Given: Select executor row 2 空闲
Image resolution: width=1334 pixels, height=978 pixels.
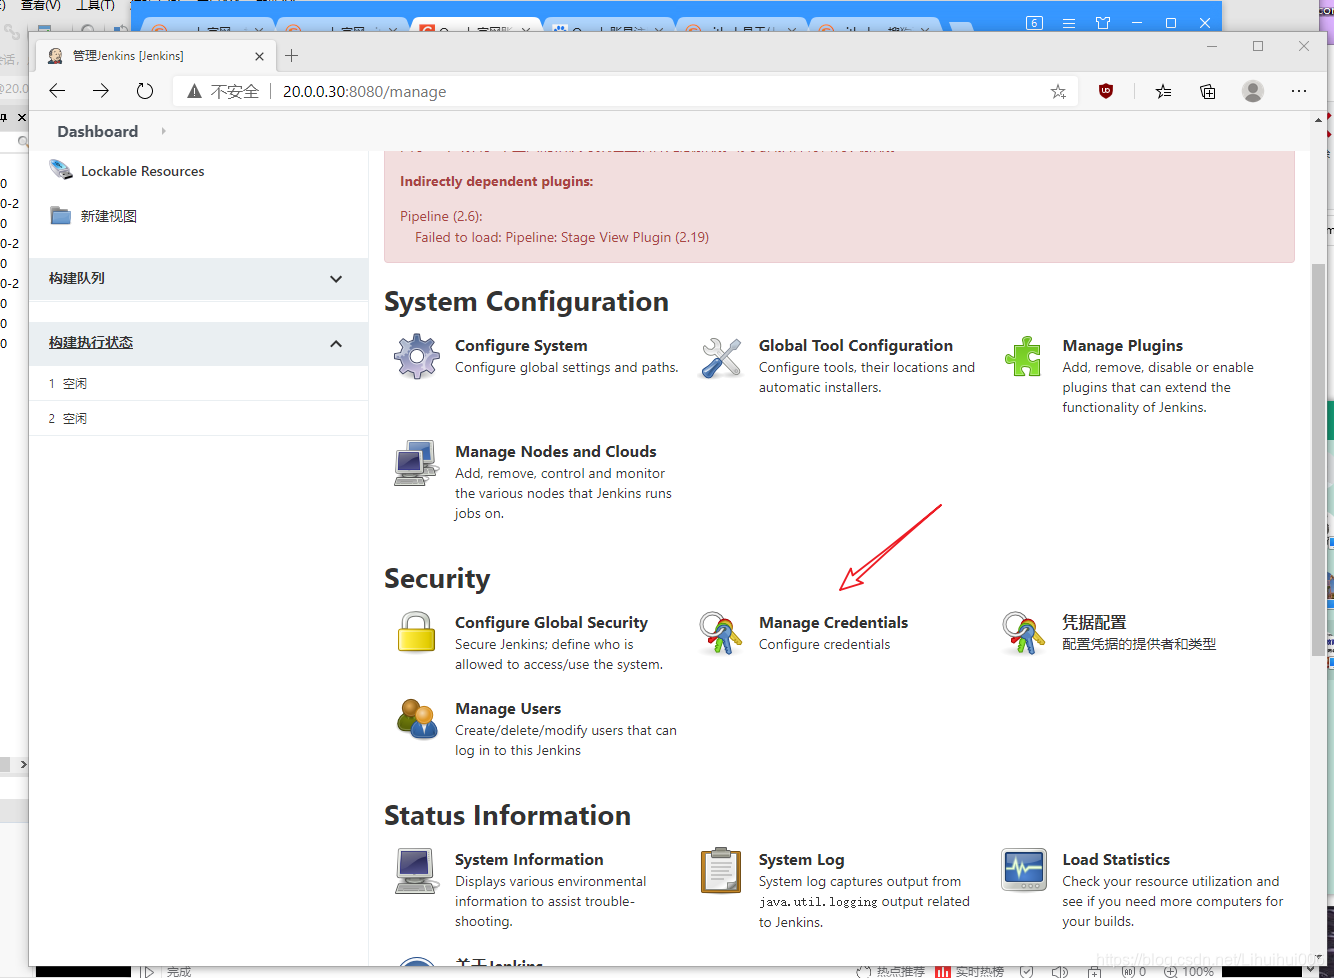Looking at the screenshot, I should click(x=199, y=419).
